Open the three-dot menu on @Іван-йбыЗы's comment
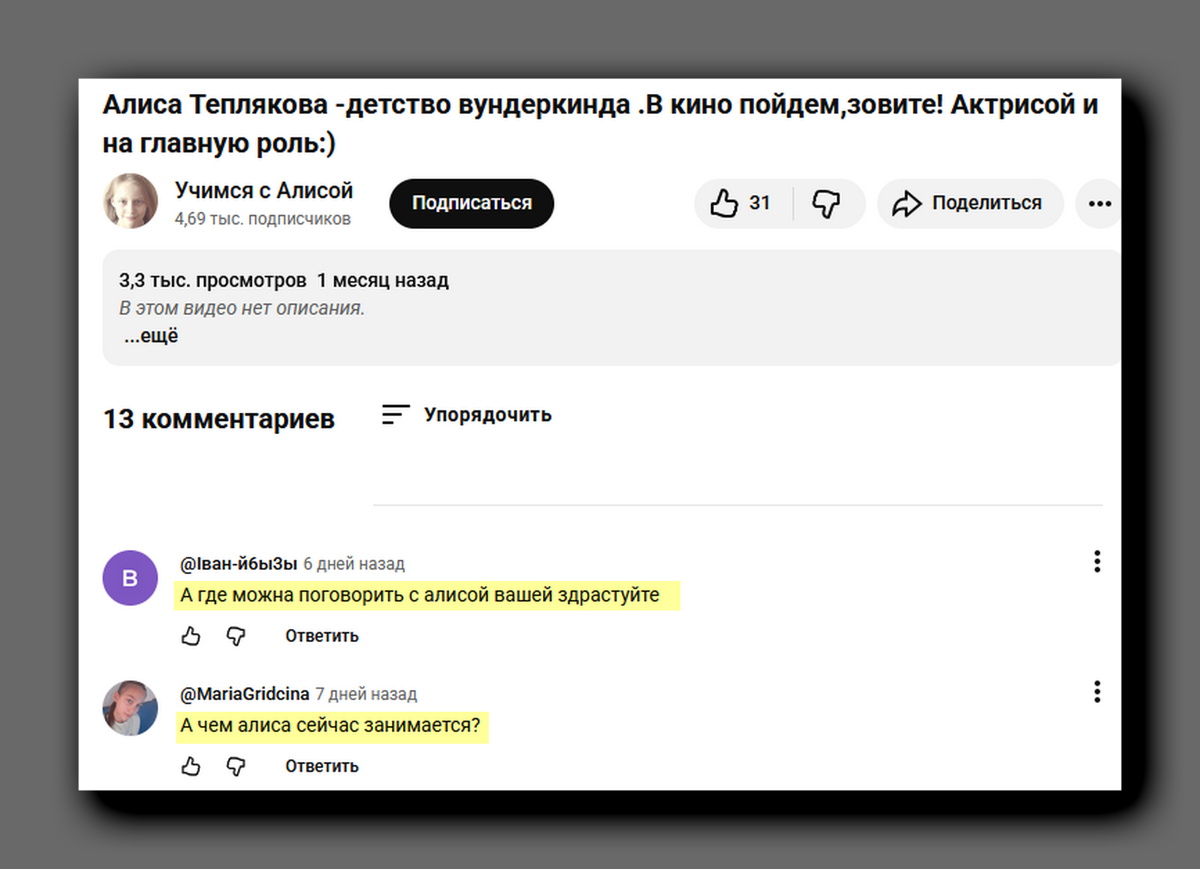 pos(1097,561)
